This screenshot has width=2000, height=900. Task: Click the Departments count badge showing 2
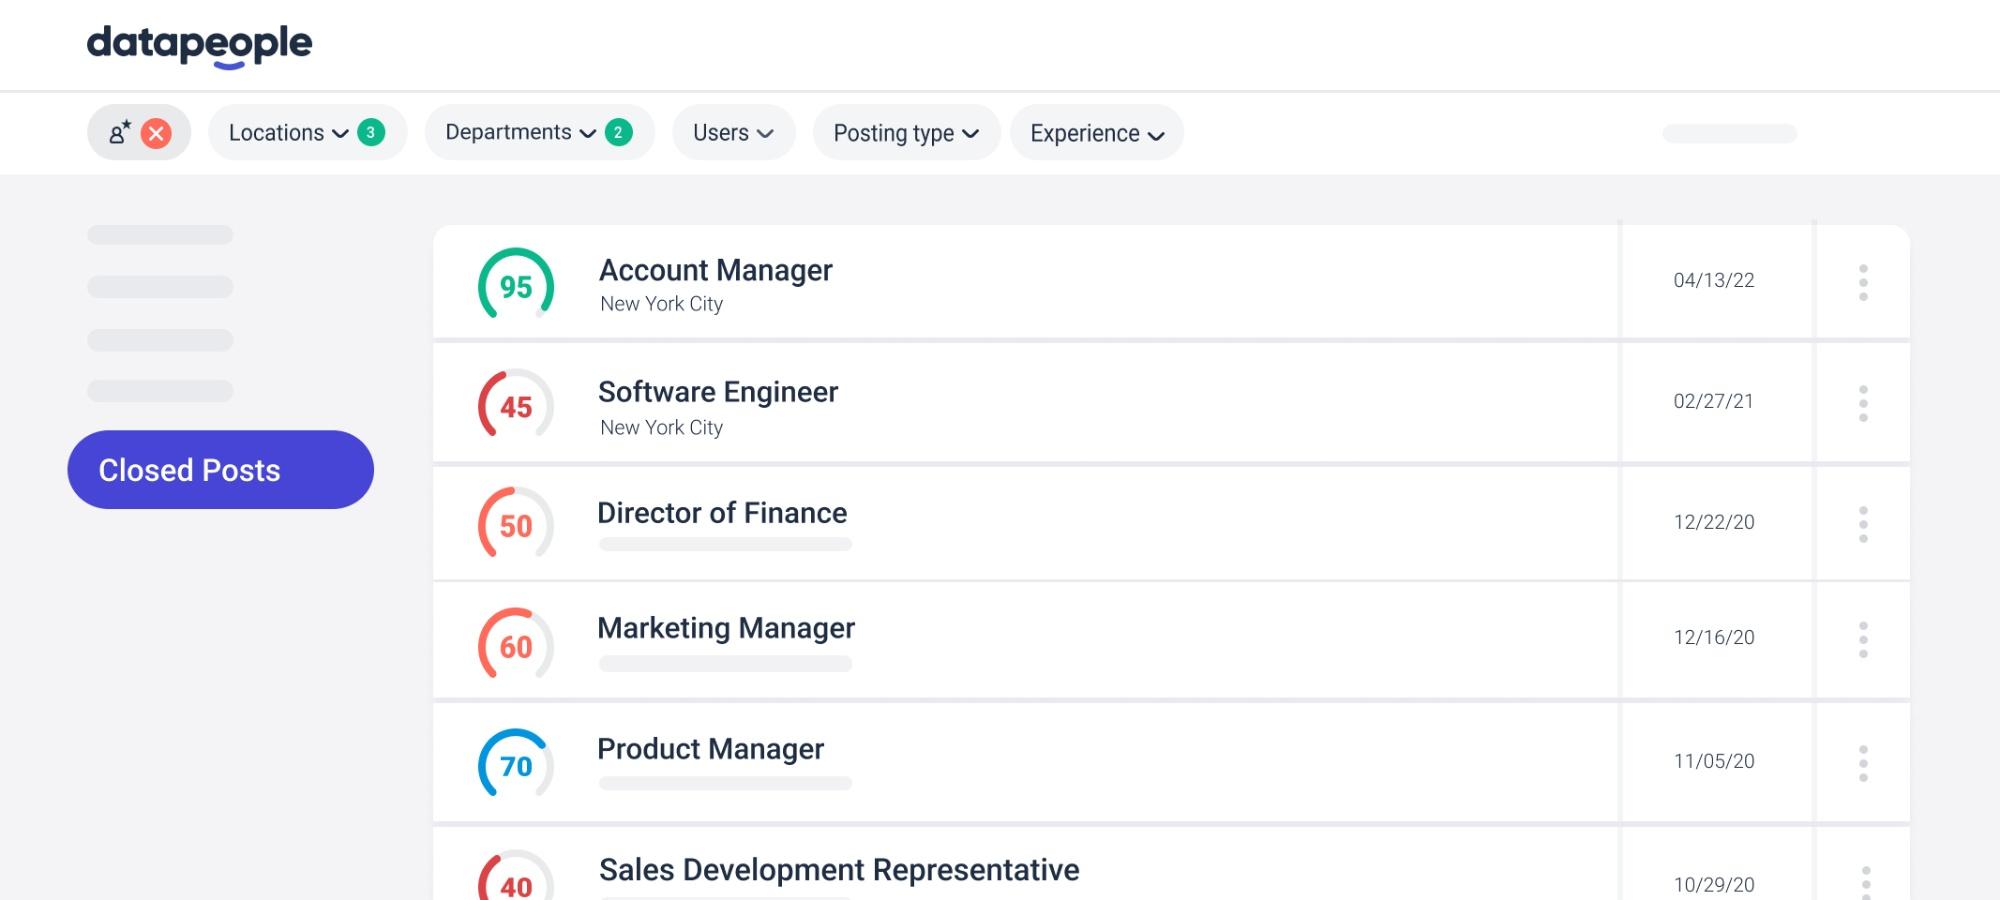[x=619, y=132]
